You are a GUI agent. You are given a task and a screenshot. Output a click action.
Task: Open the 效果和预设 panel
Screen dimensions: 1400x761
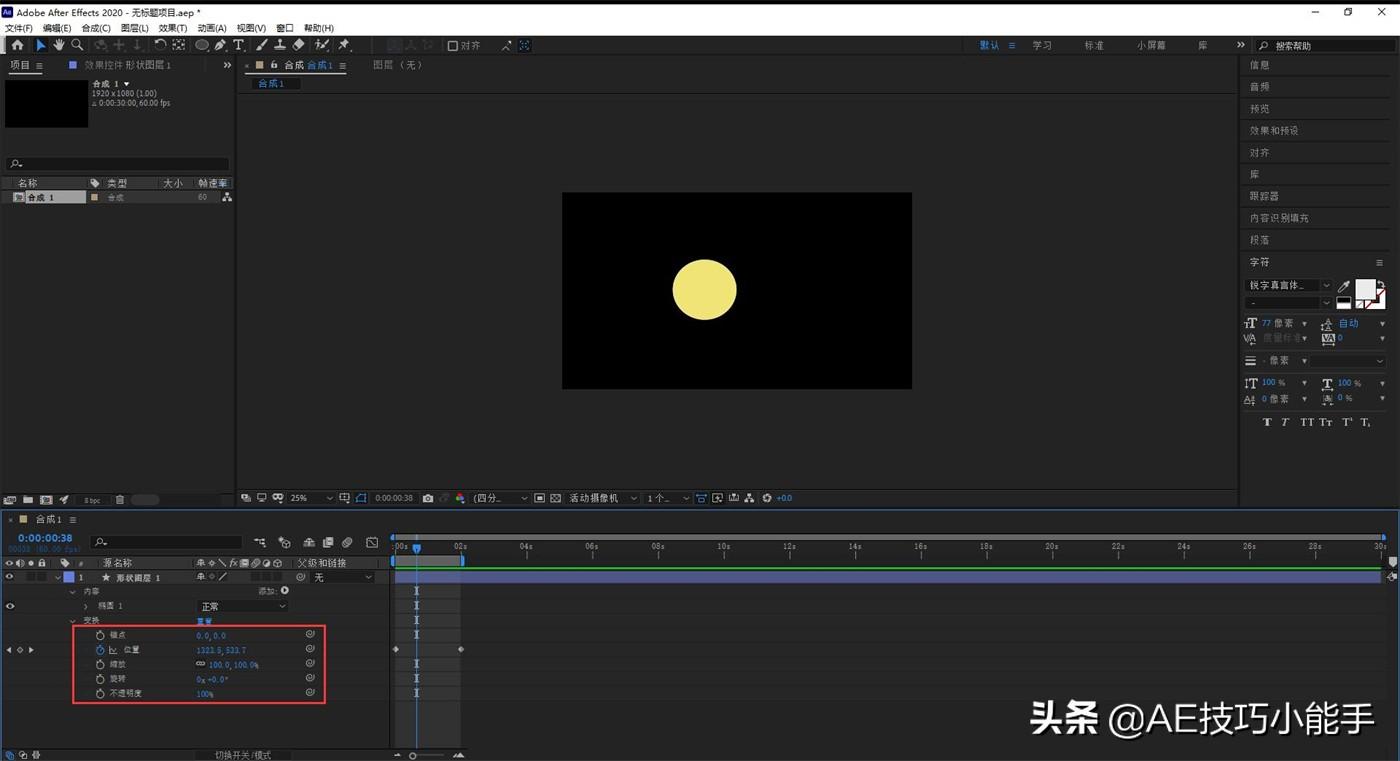(1274, 131)
